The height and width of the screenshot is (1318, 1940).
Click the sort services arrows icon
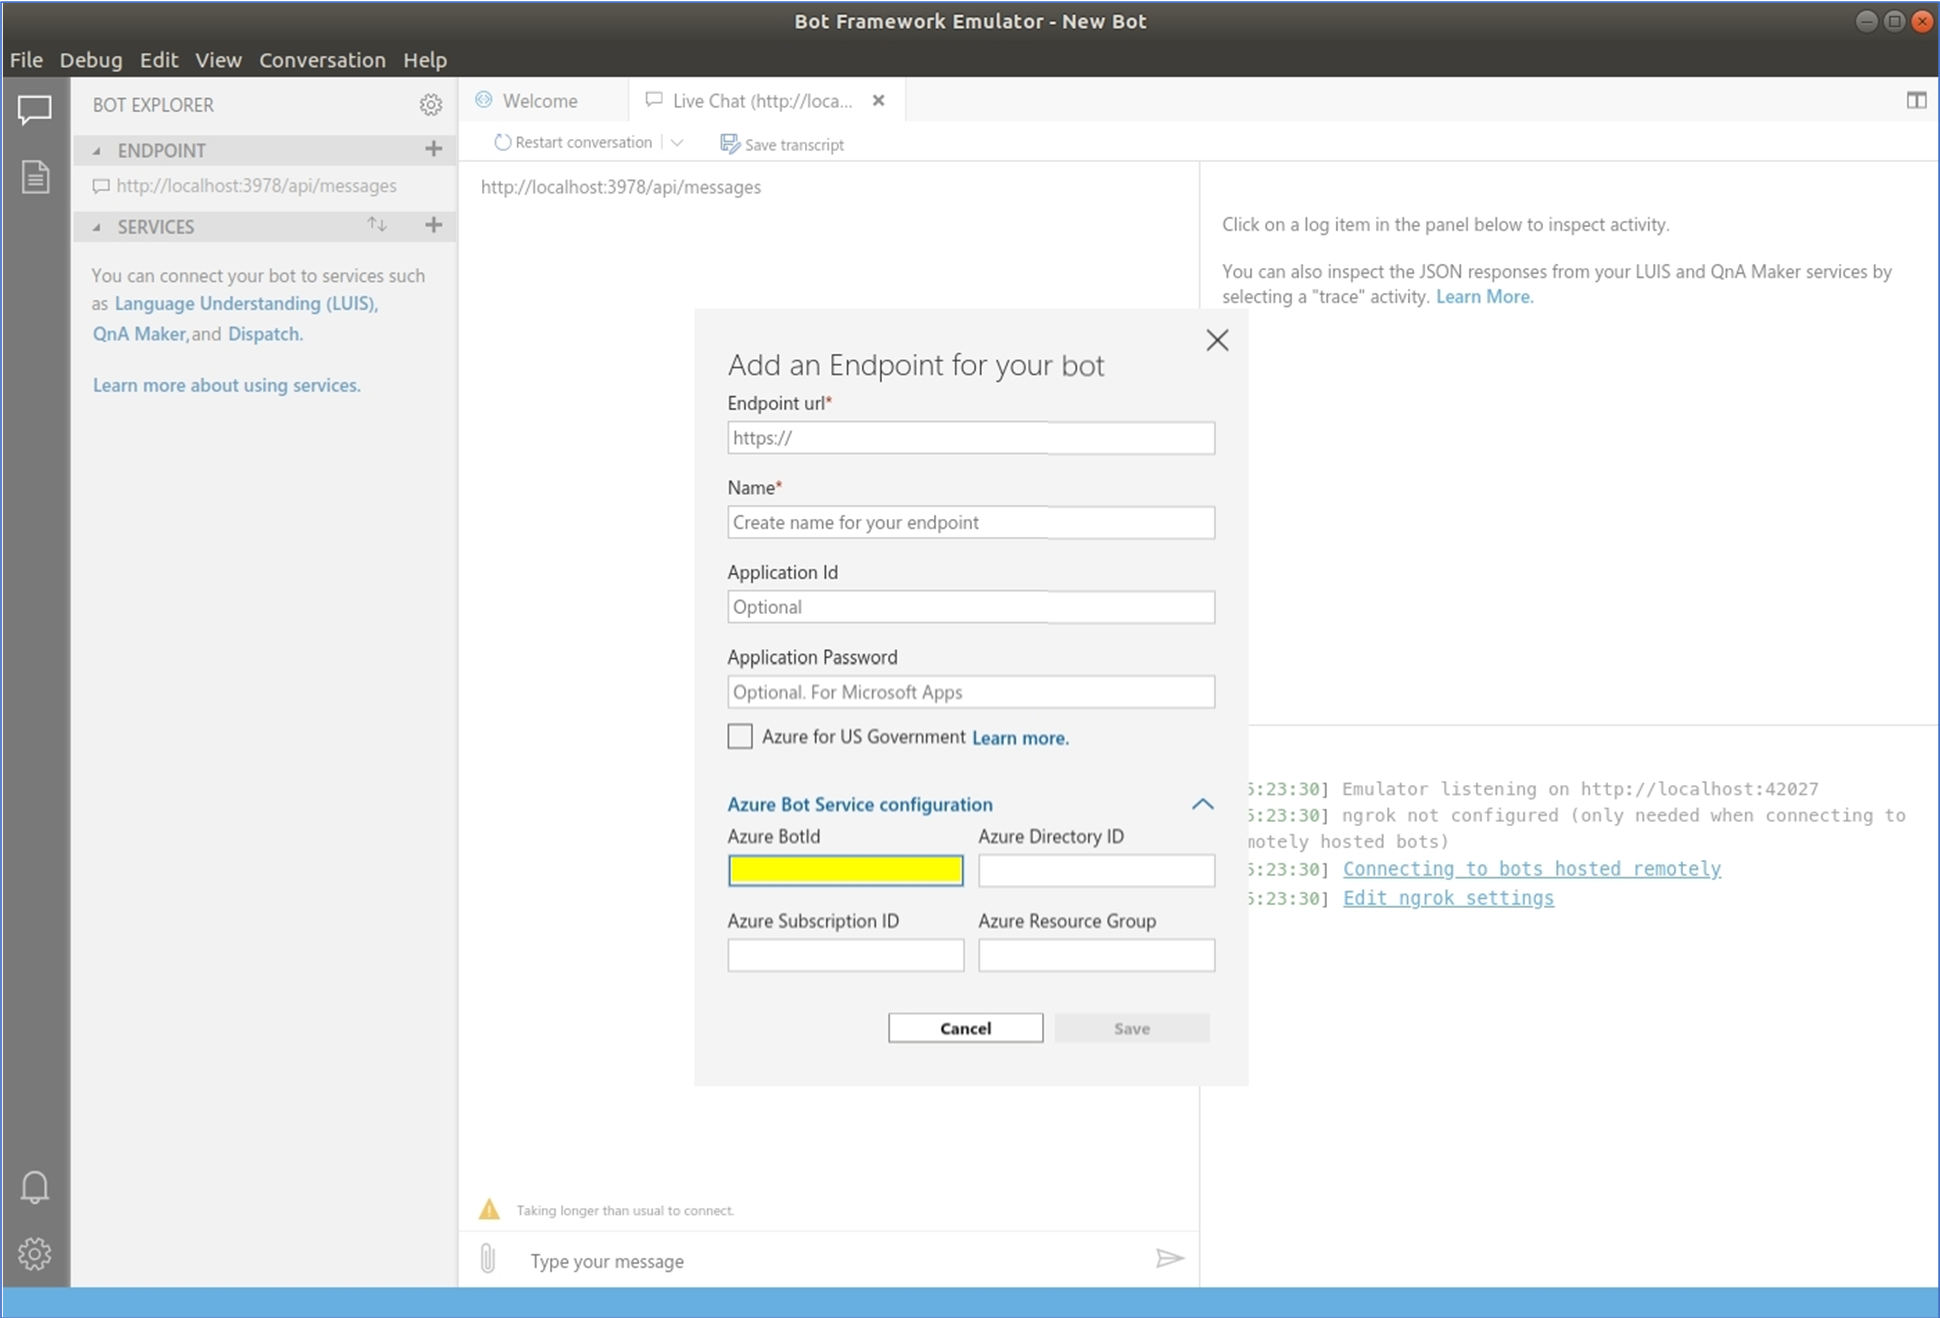pos(377,225)
